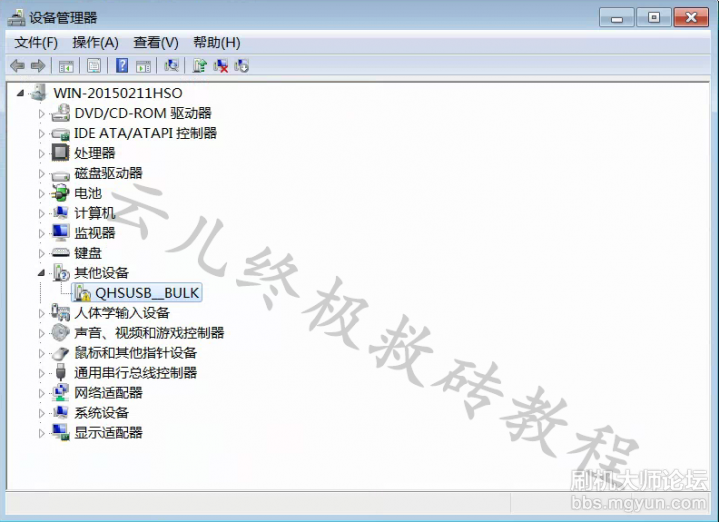Open the 查看(V) menu
Image resolution: width=719 pixels, height=522 pixels.
pyautogui.click(x=156, y=43)
